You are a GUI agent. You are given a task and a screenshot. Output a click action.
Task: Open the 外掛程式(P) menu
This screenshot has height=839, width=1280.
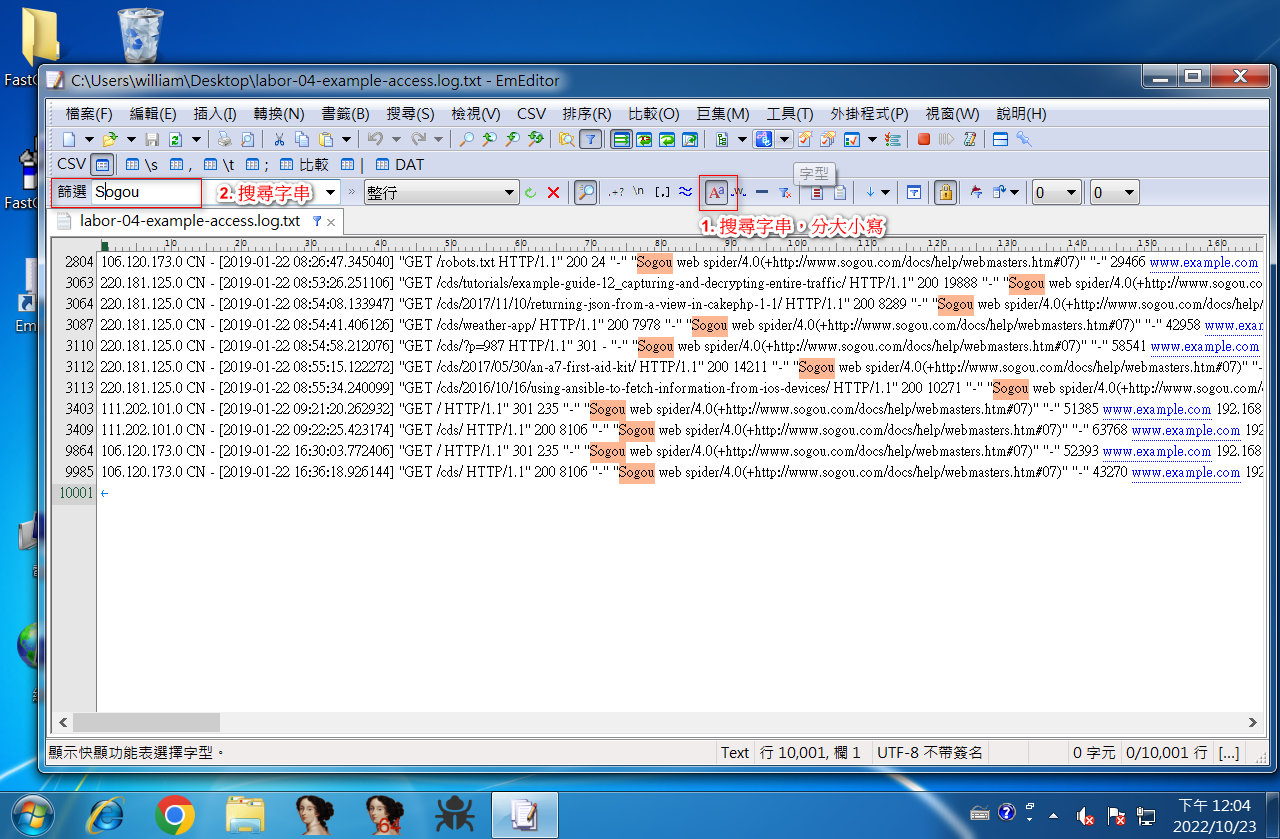tap(869, 114)
